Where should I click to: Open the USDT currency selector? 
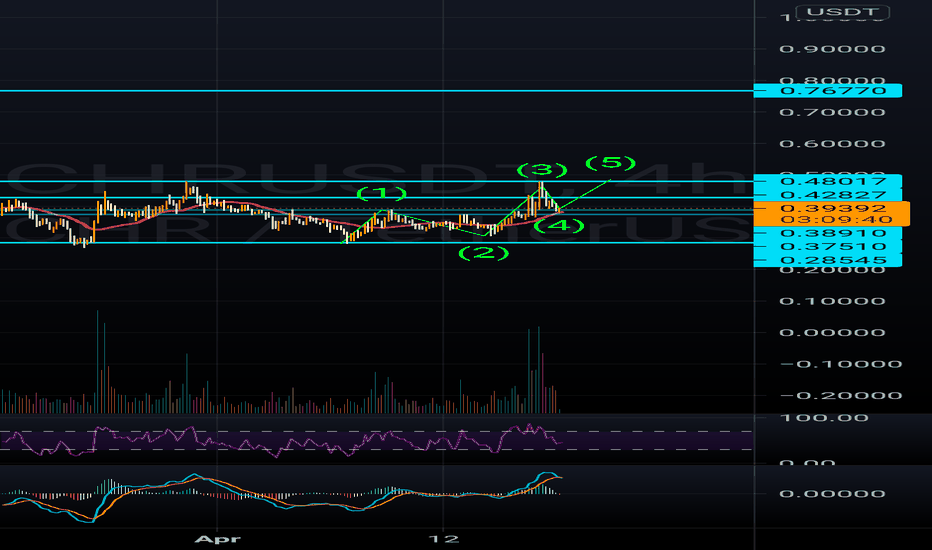click(x=843, y=12)
